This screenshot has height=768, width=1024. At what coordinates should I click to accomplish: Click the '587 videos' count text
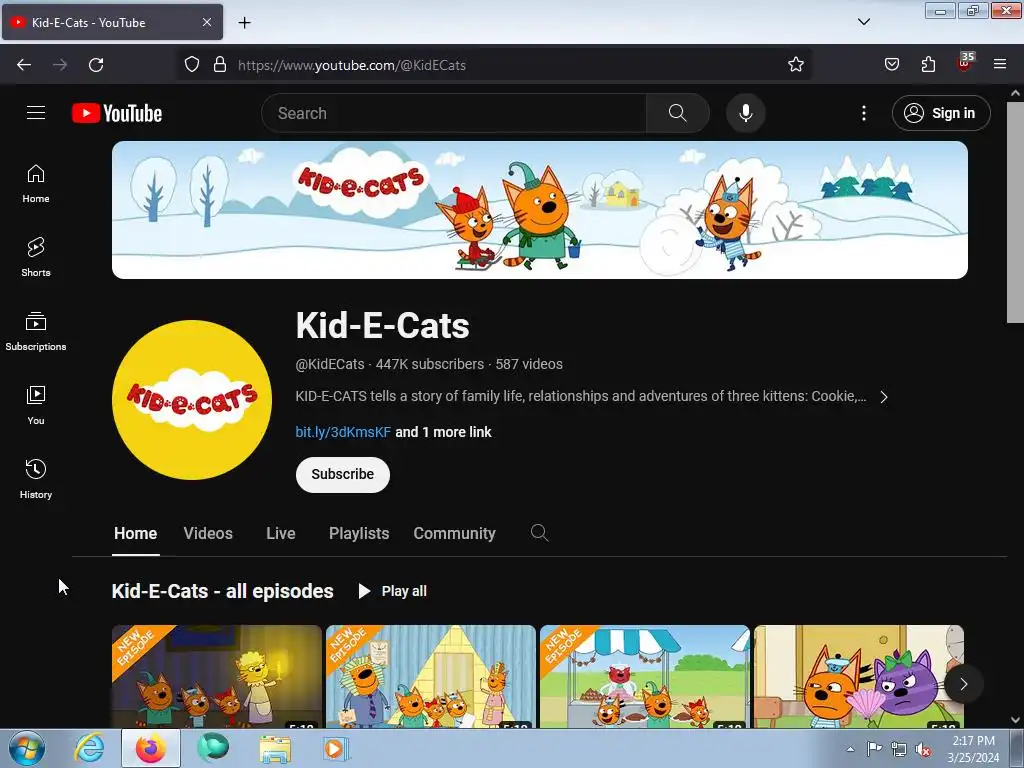529,364
